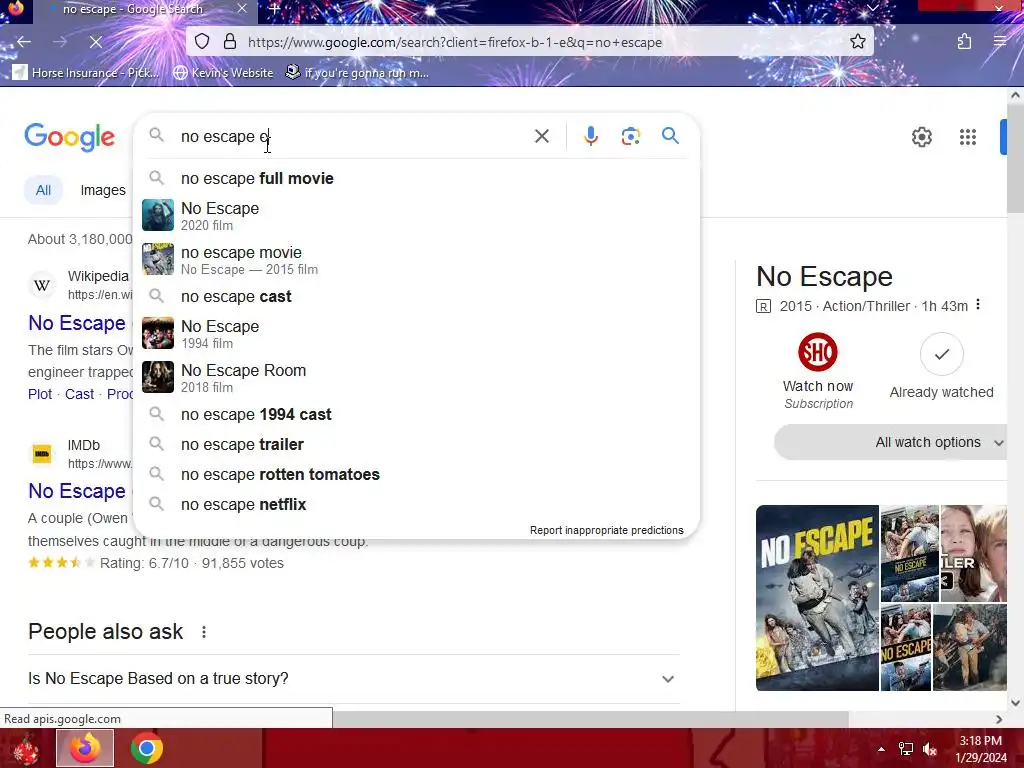Show hidden tray icons arrow
The image size is (1024, 768).
(x=881, y=749)
